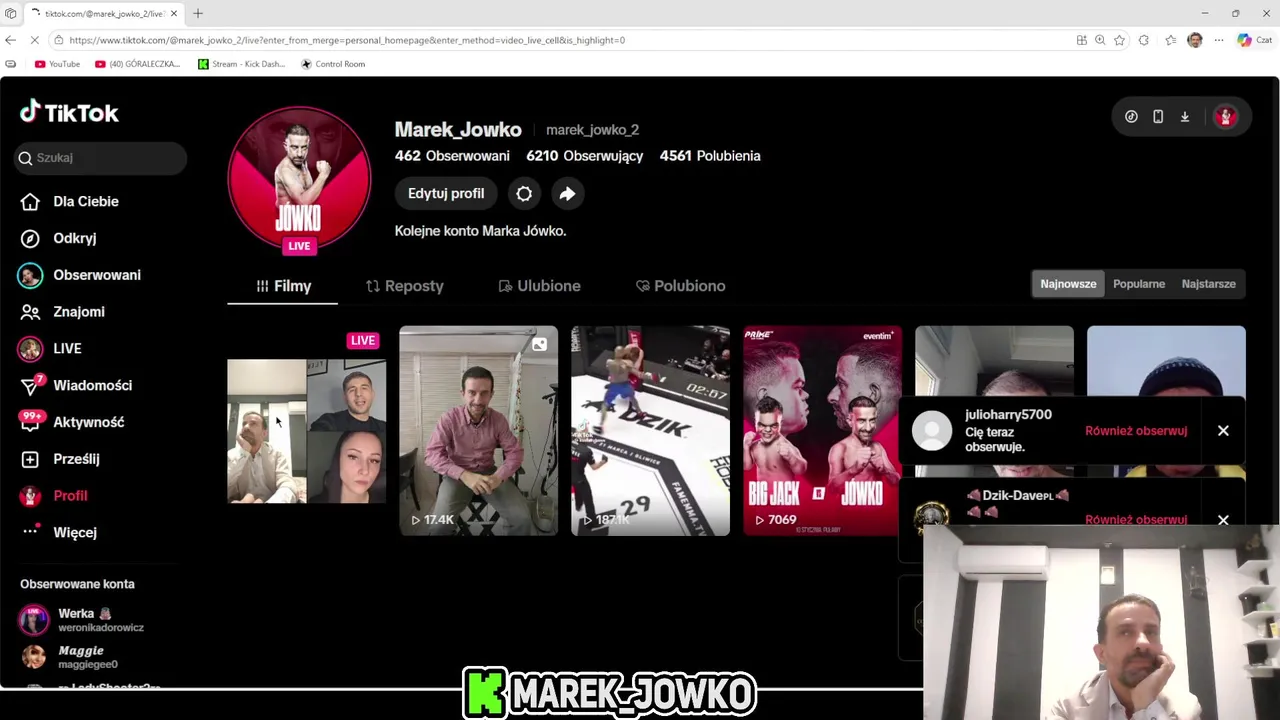The image size is (1280, 720).
Task: Click the URL address bar
Action: click(560, 40)
